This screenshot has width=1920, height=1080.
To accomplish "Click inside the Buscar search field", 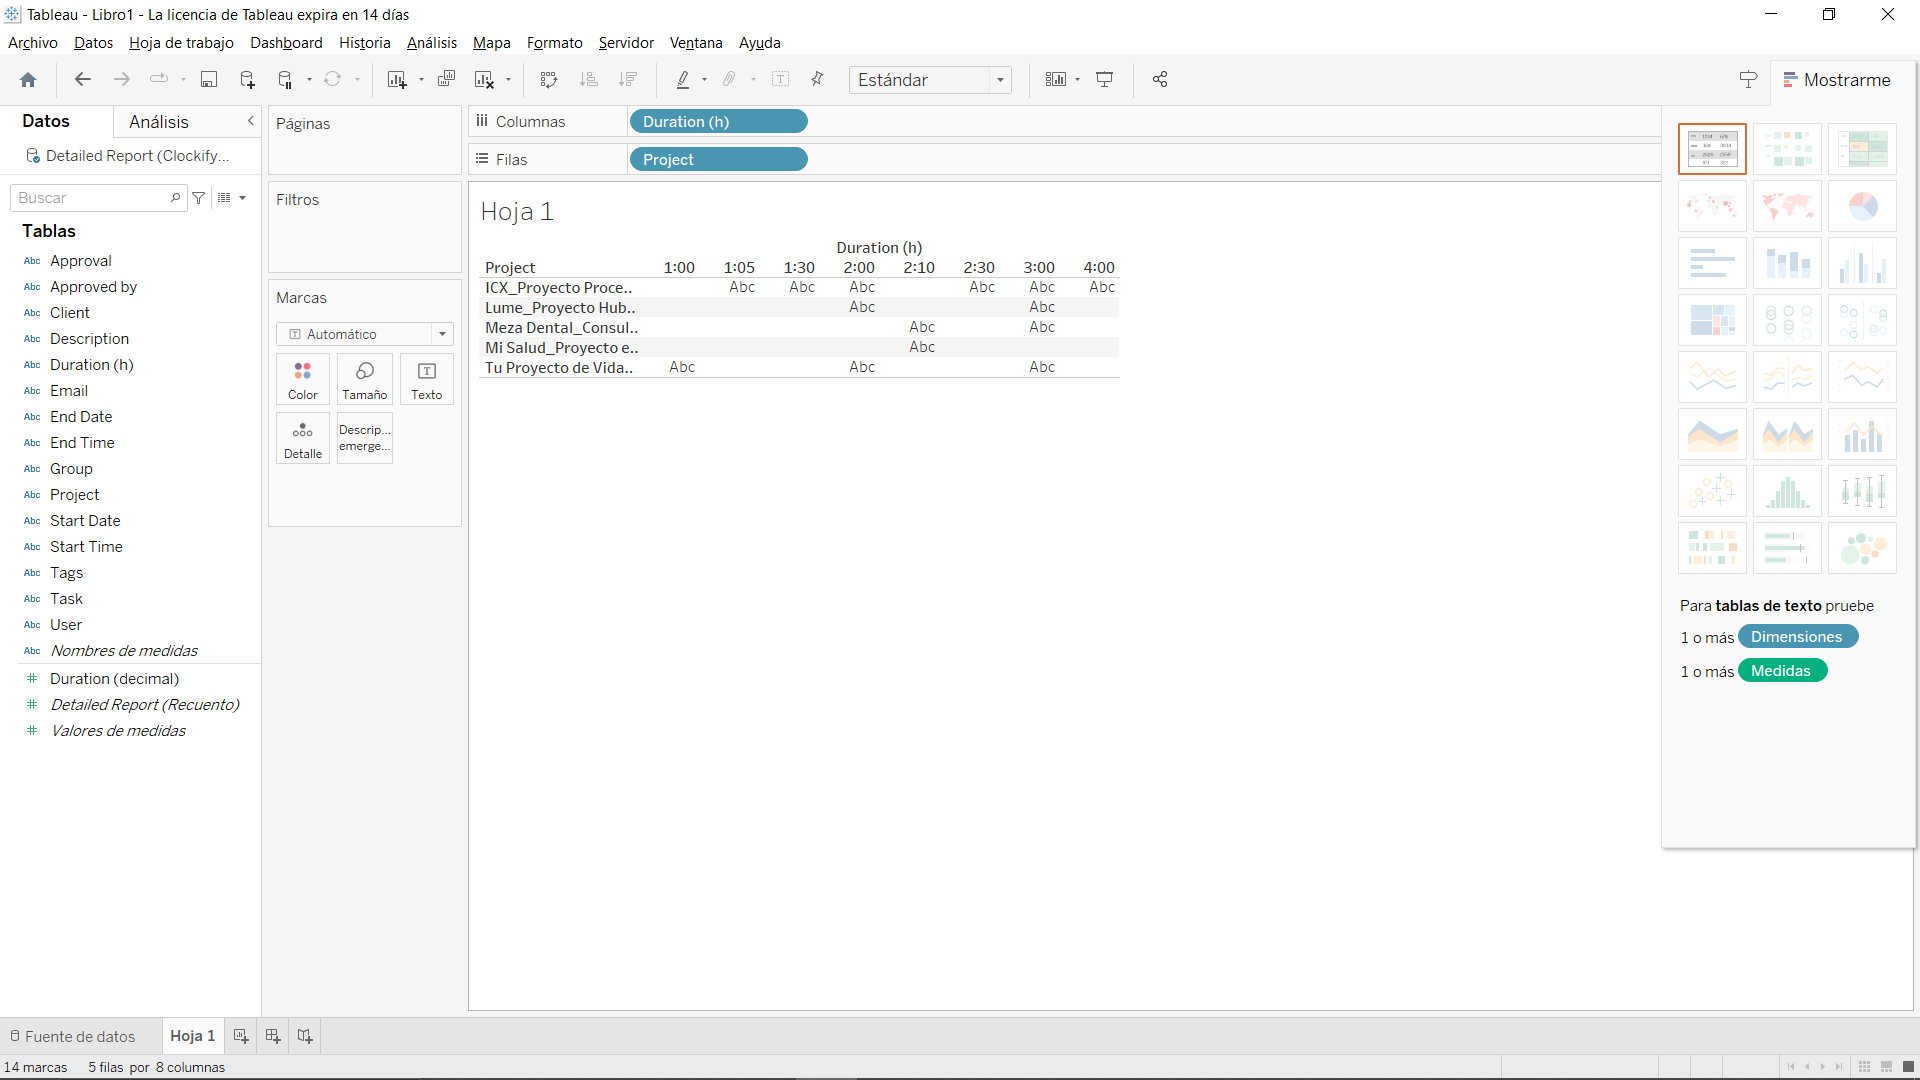I will [90, 197].
